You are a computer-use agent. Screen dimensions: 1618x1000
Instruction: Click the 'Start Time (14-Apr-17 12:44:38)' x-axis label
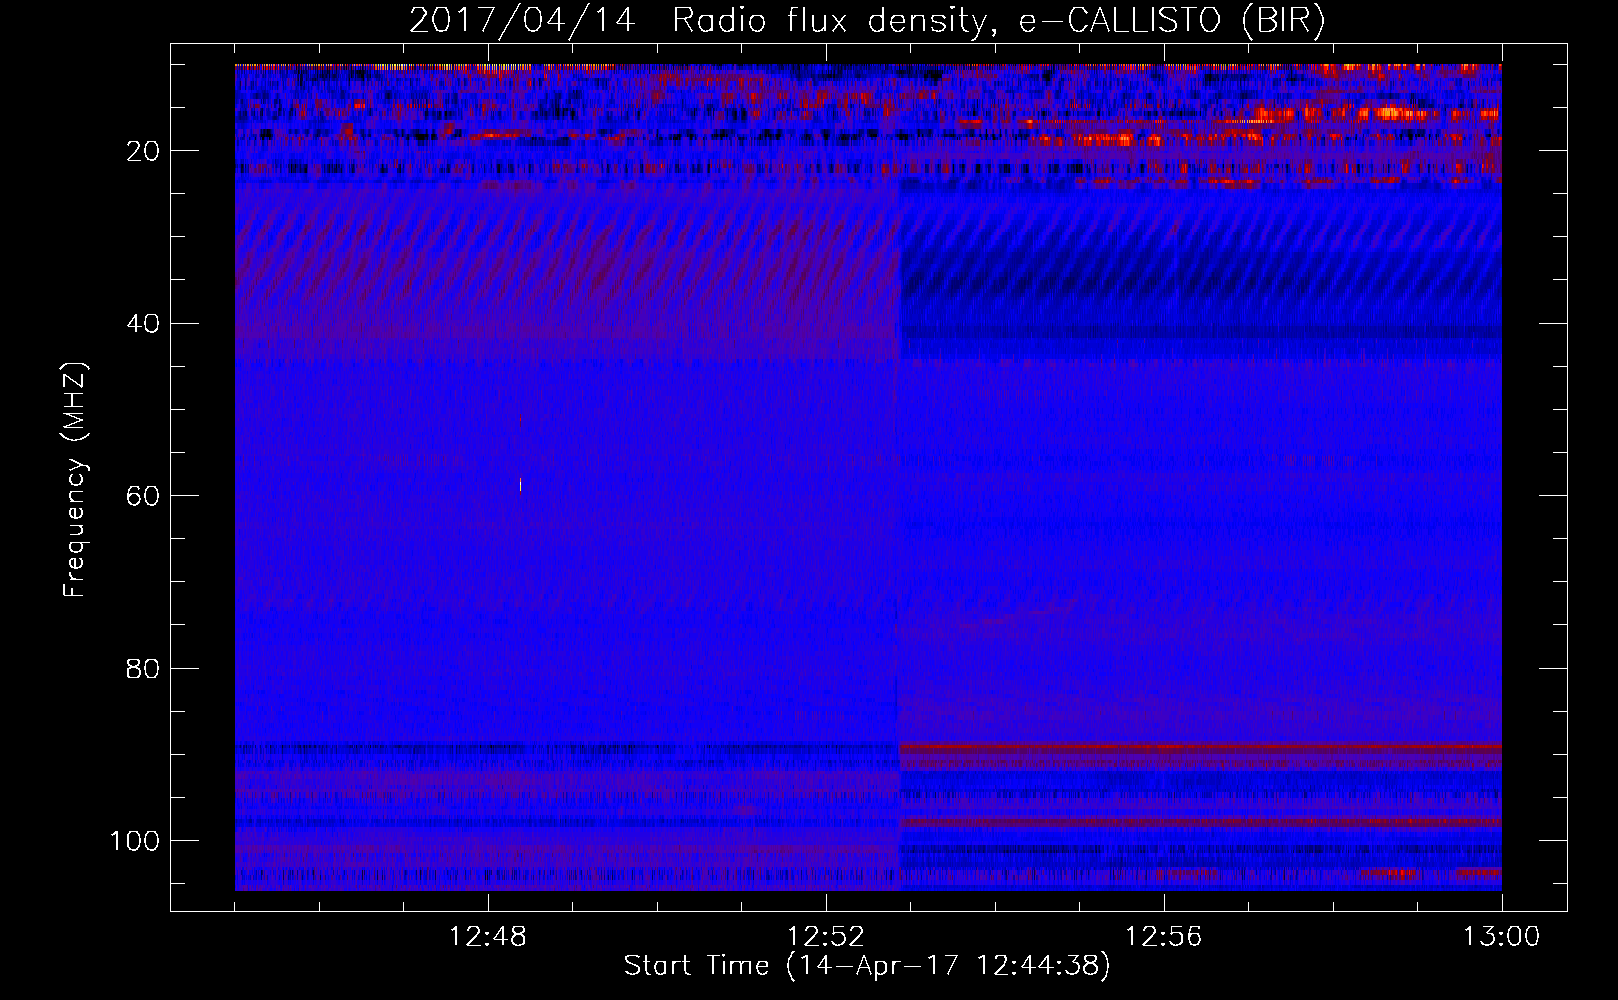pyautogui.click(x=867, y=966)
